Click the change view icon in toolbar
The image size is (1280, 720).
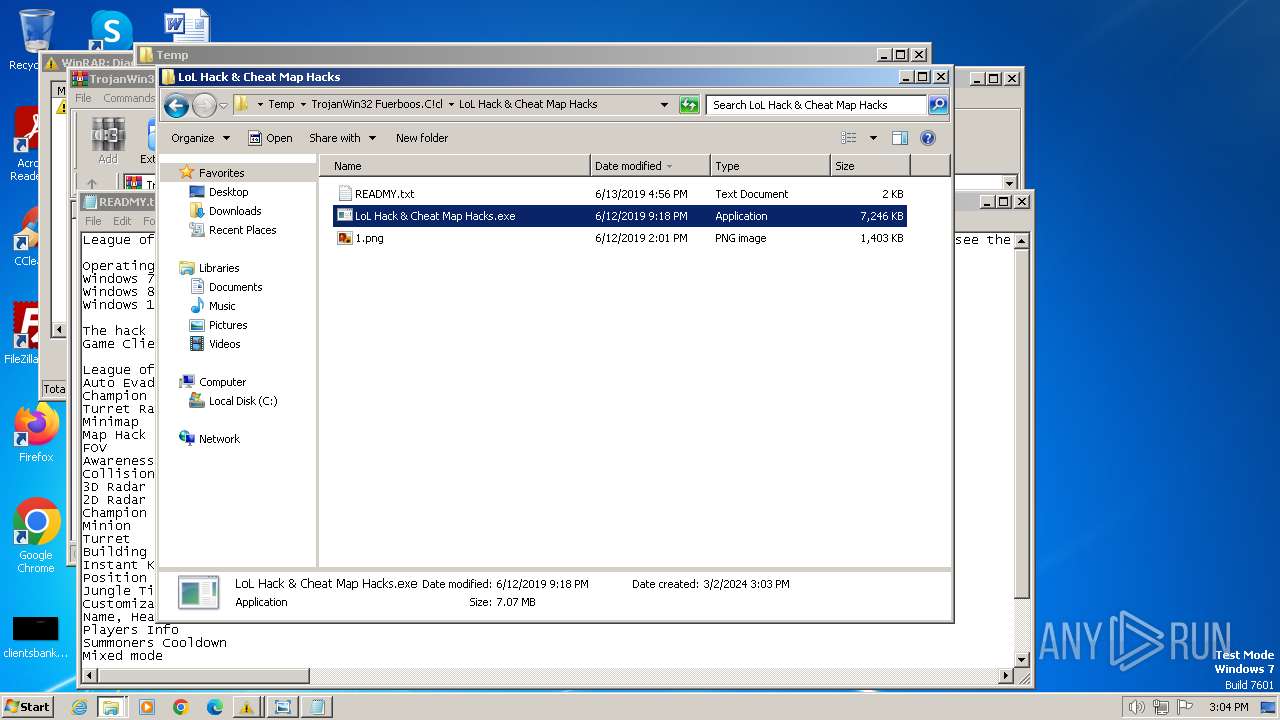[x=849, y=138]
